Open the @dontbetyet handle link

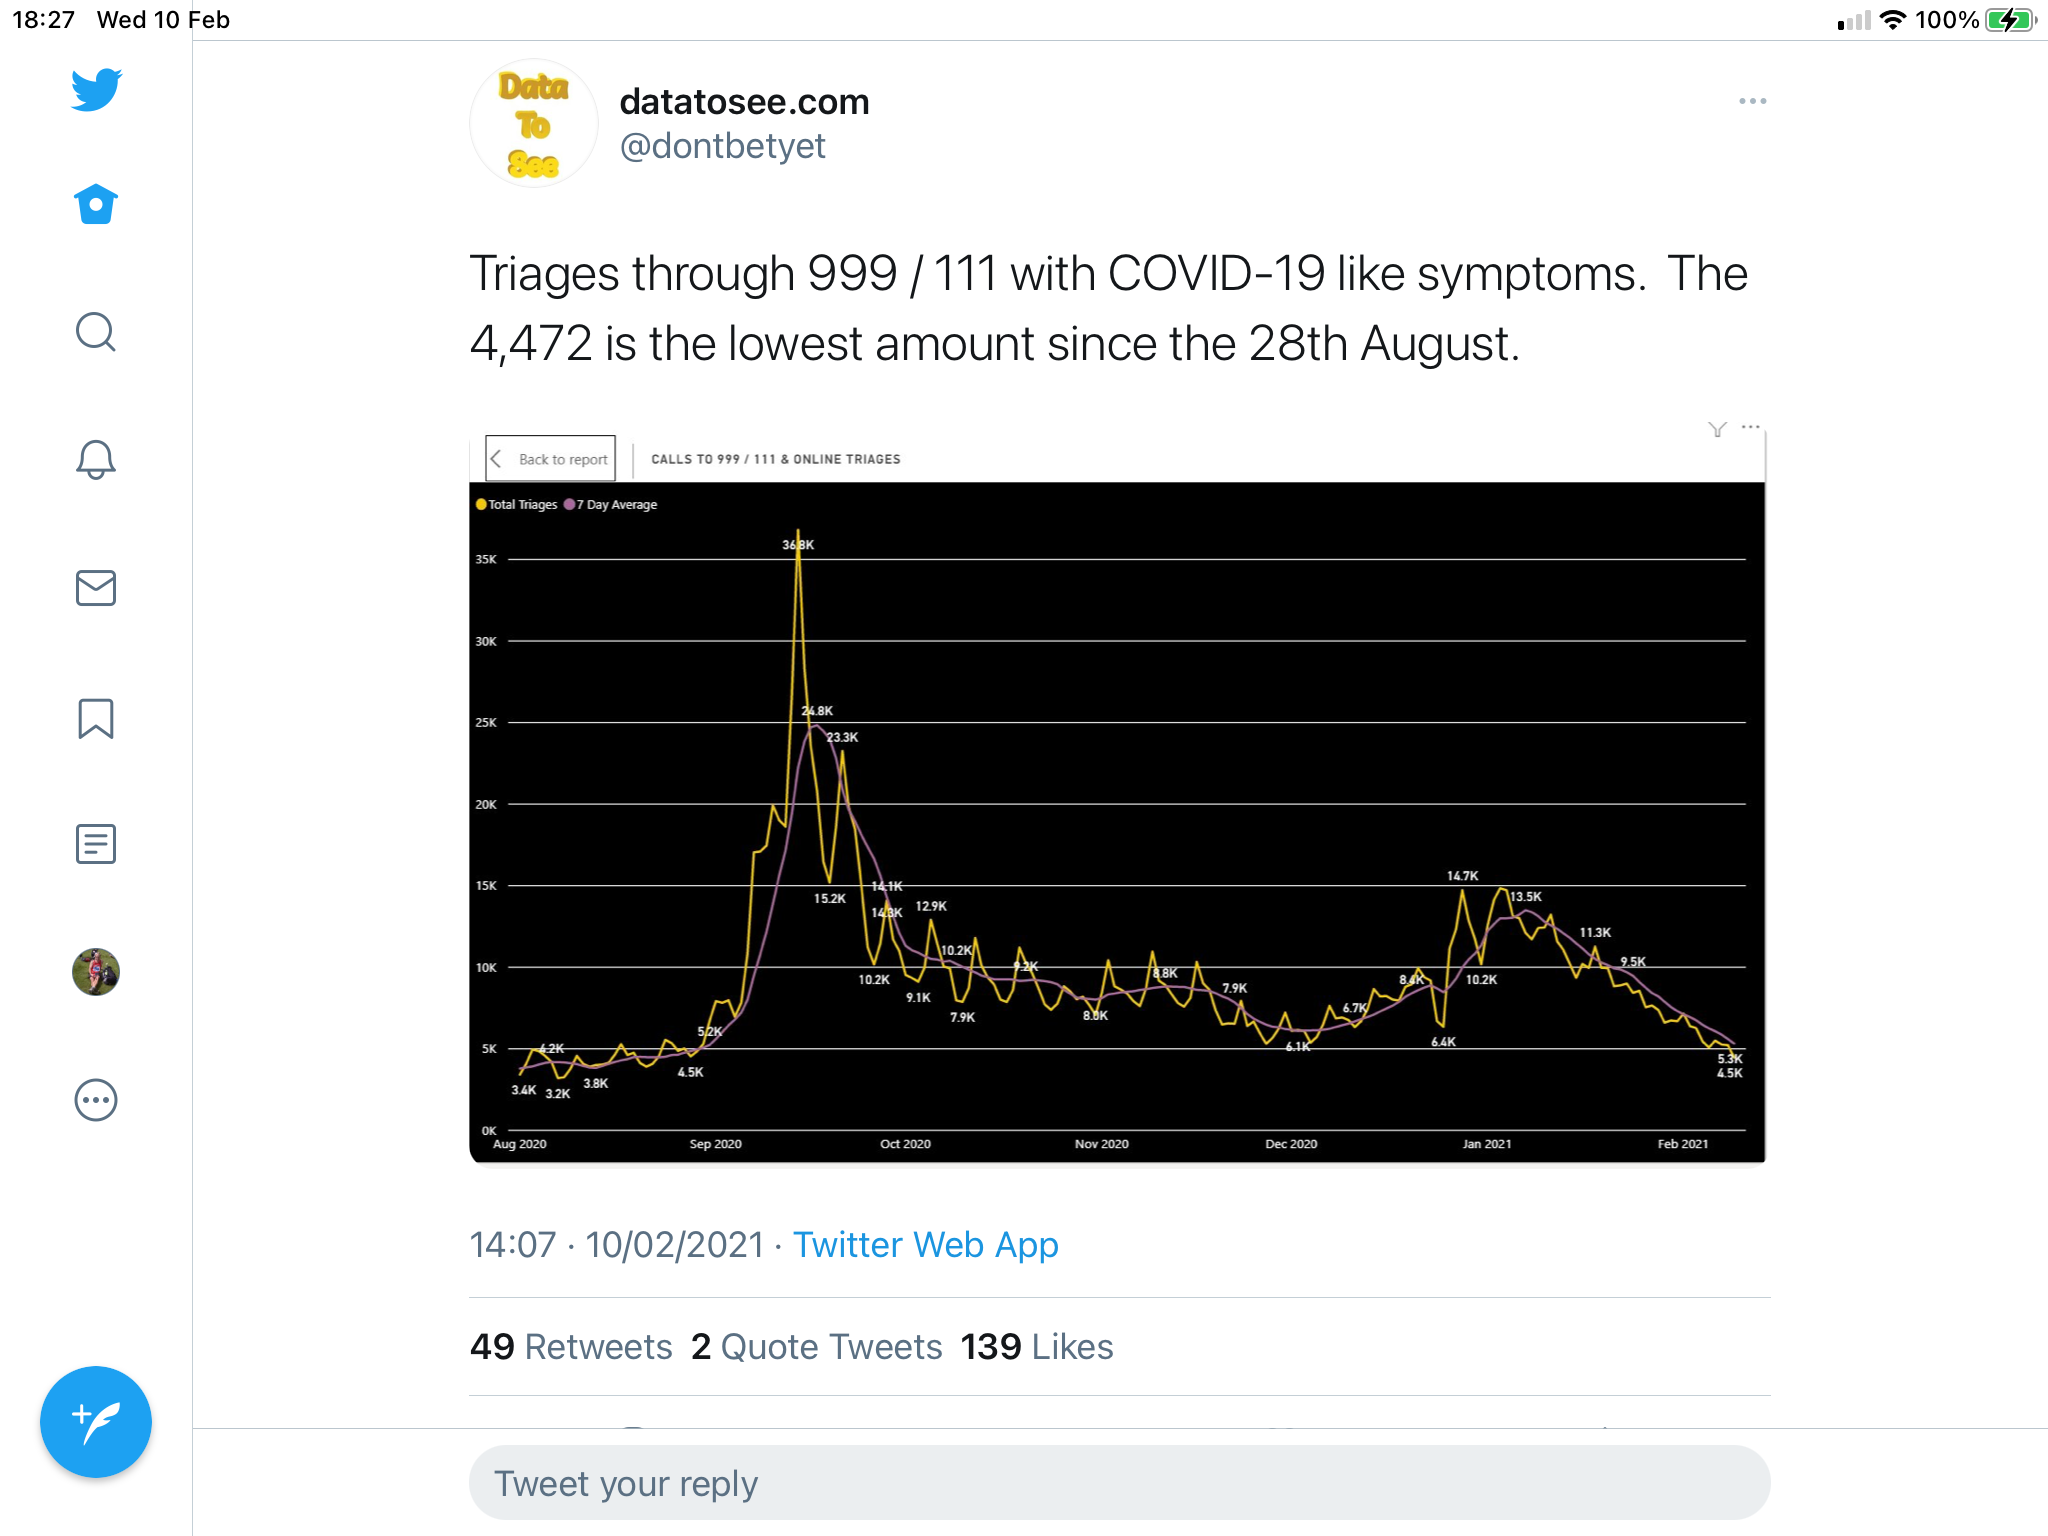(x=722, y=146)
